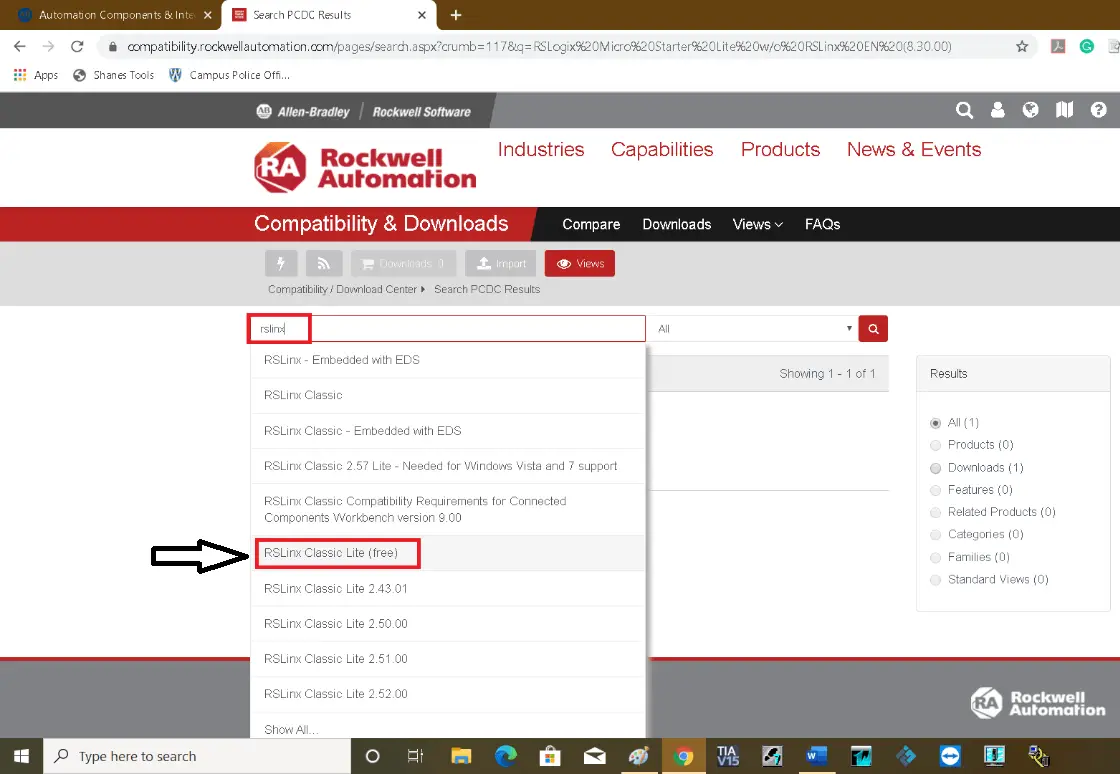Image resolution: width=1120 pixels, height=774 pixels.
Task: Select the Features (0) radio button
Action: click(935, 491)
